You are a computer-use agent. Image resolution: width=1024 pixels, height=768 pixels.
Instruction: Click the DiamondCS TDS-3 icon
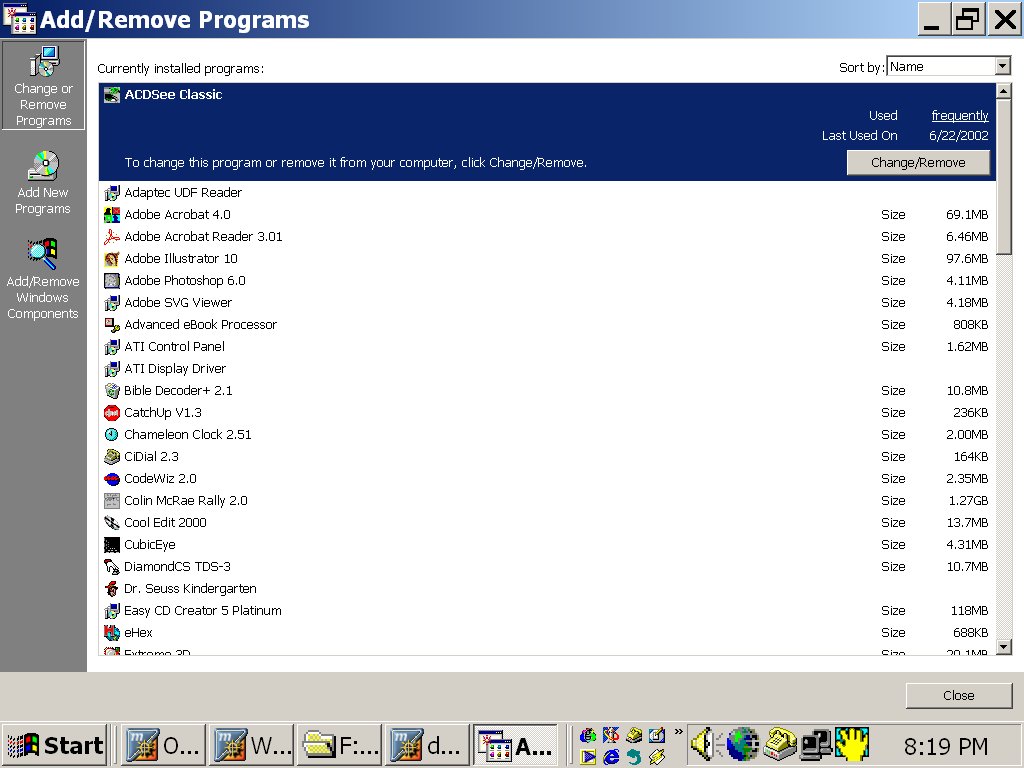(112, 566)
